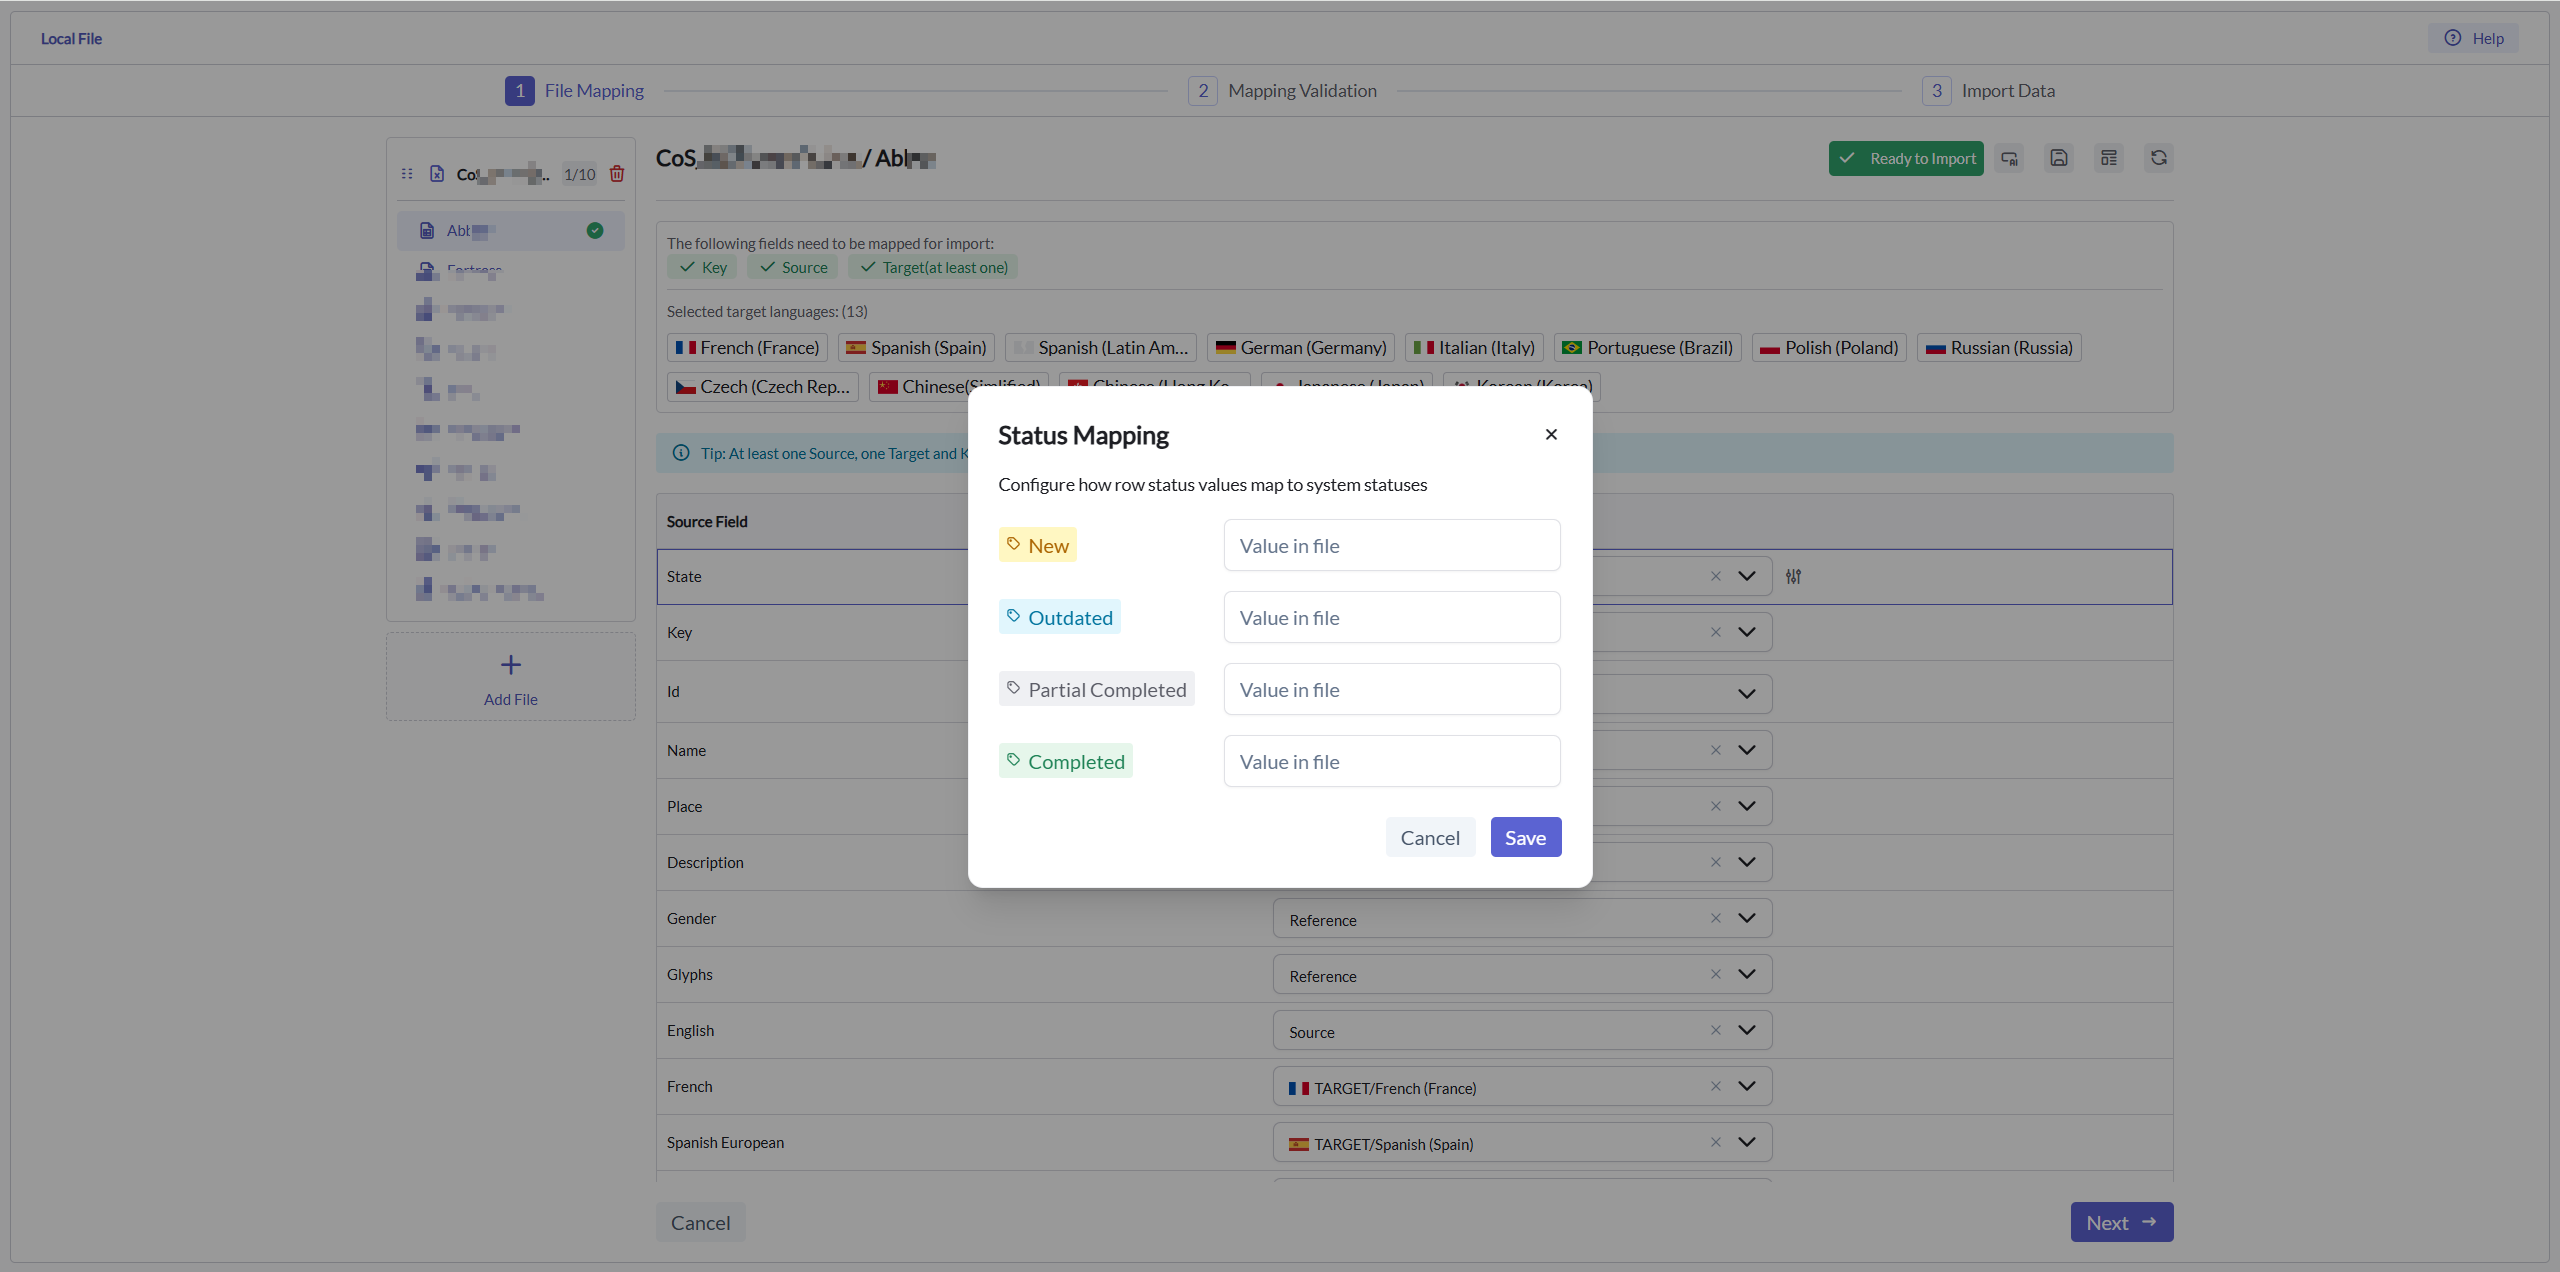The width and height of the screenshot is (2560, 1272).
Task: Save the mapping with the floppy disk icon
Action: (x=2058, y=158)
